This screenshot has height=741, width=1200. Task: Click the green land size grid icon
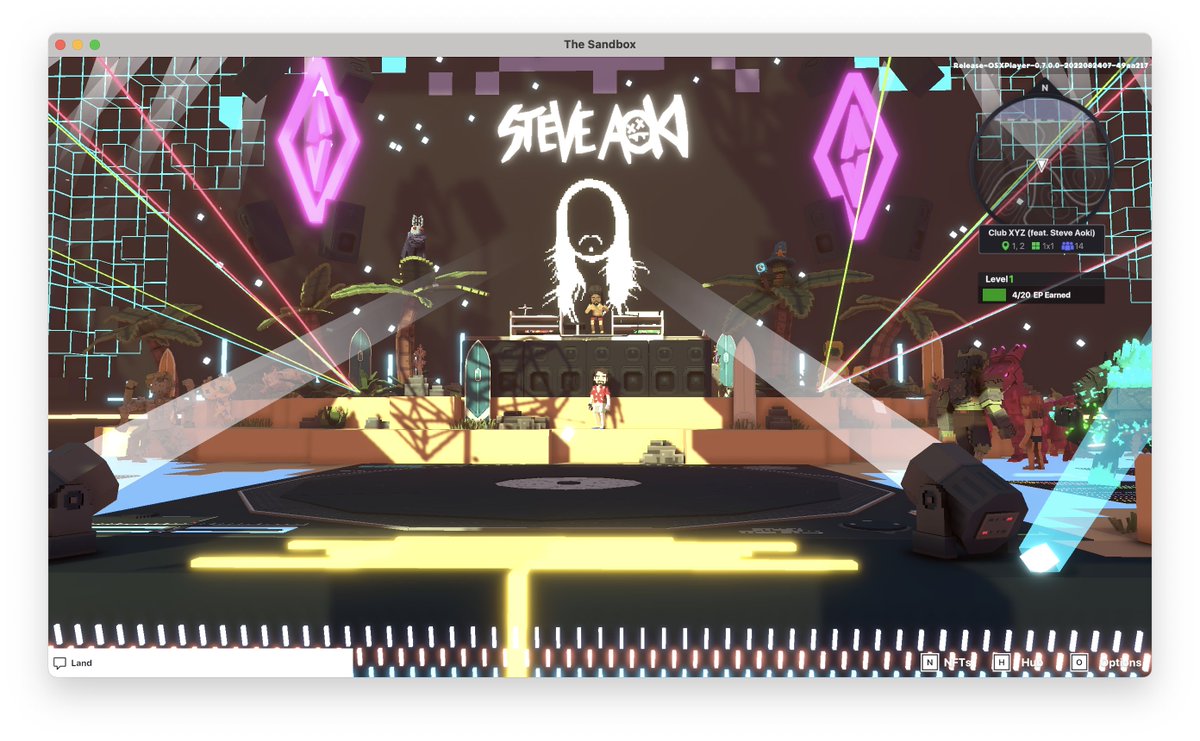[x=1035, y=246]
